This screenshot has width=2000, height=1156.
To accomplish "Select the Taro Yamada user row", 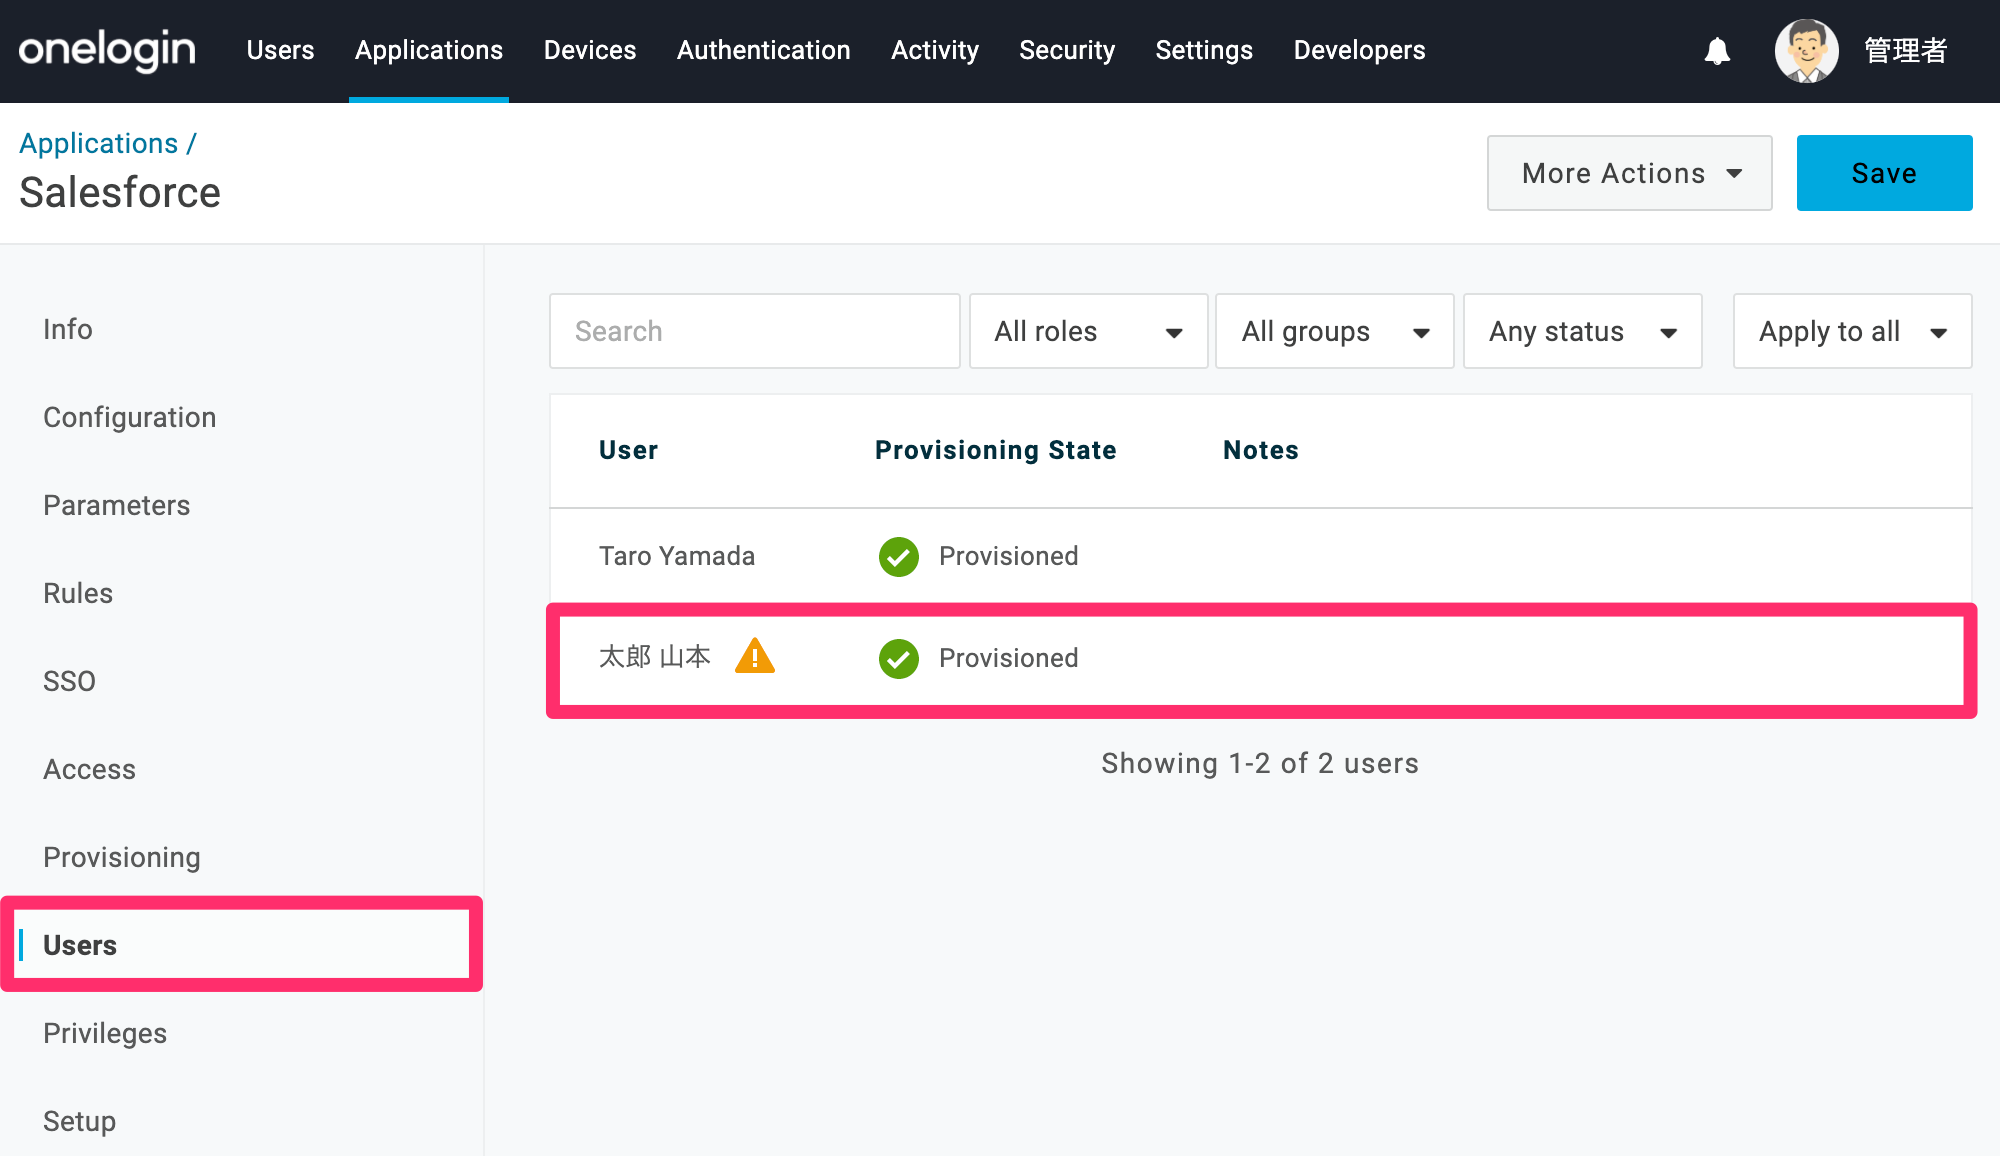I will (1260, 557).
